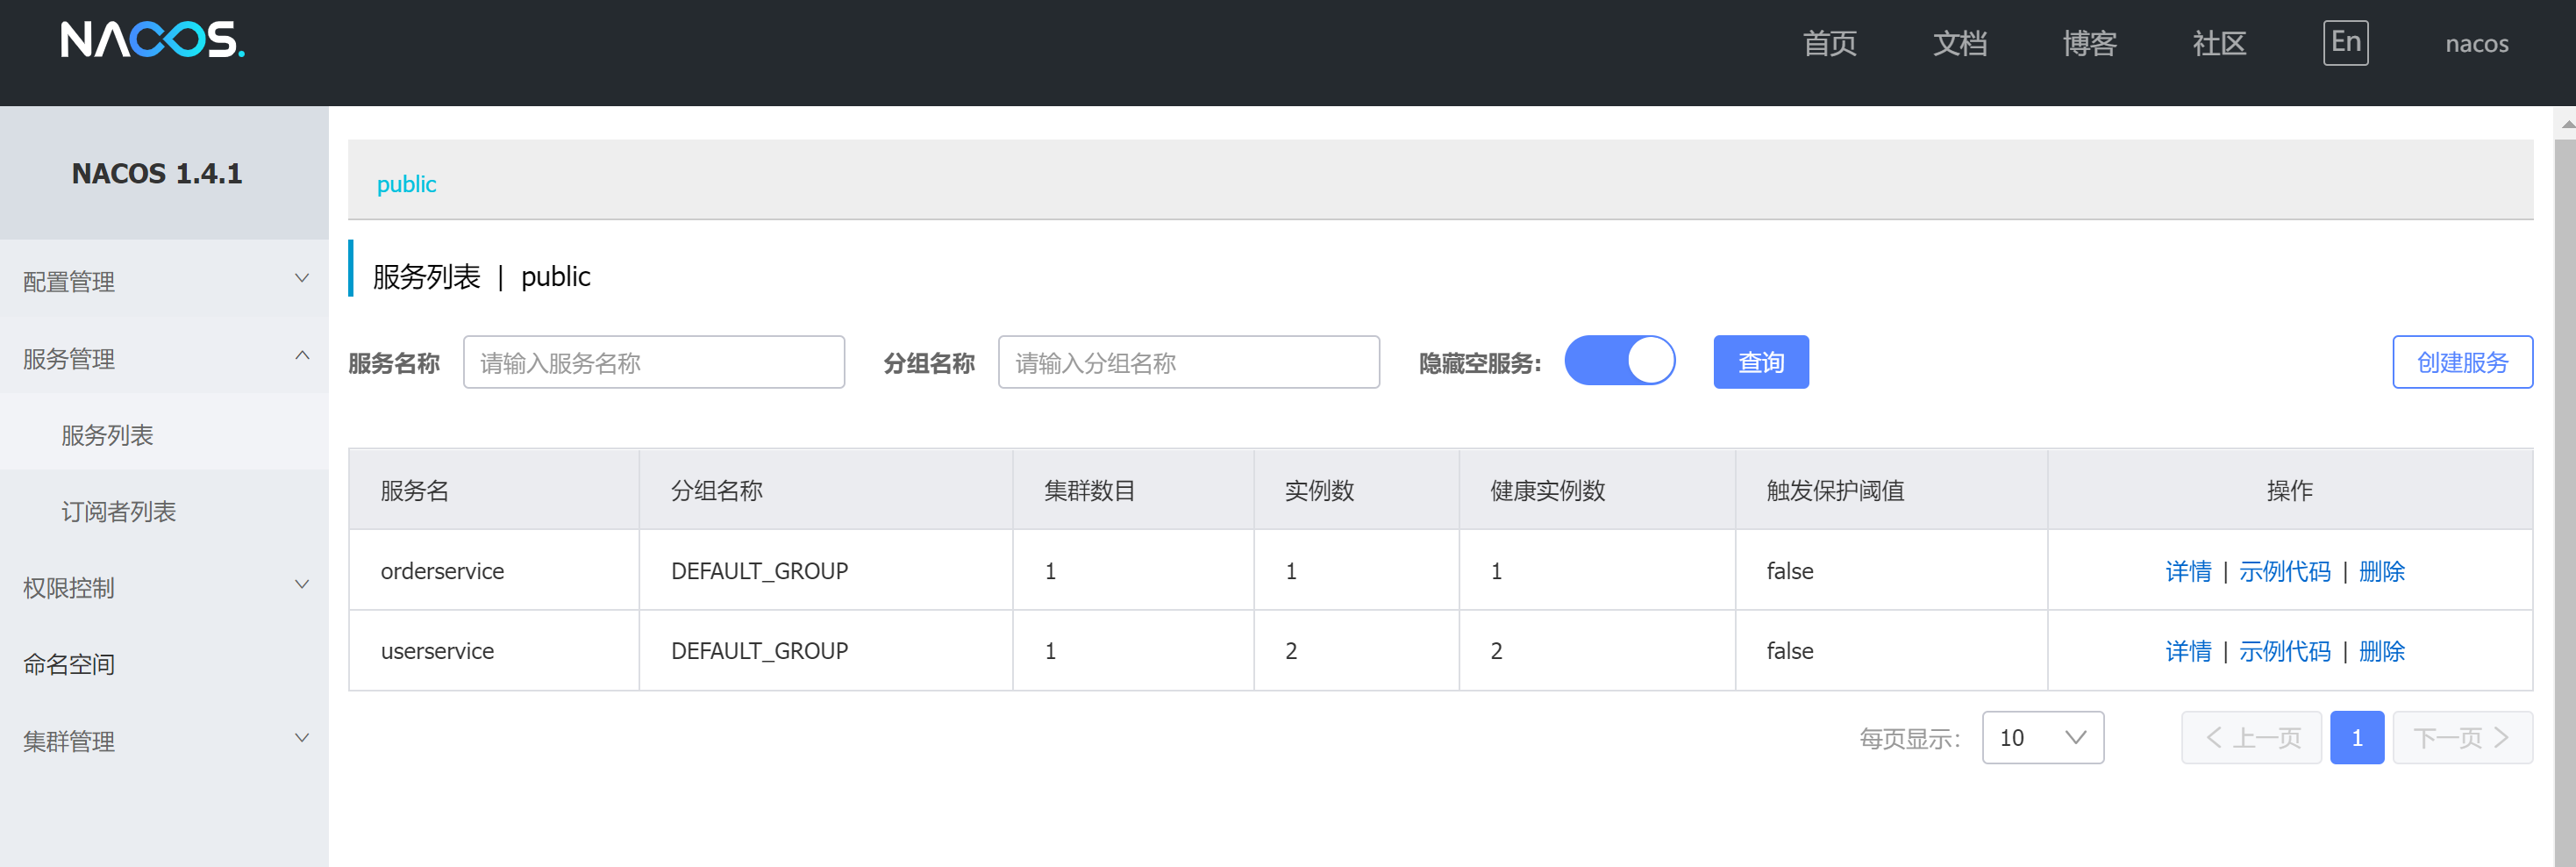The image size is (2576, 867).
Task: Click the NACOS logo
Action: coord(152,40)
